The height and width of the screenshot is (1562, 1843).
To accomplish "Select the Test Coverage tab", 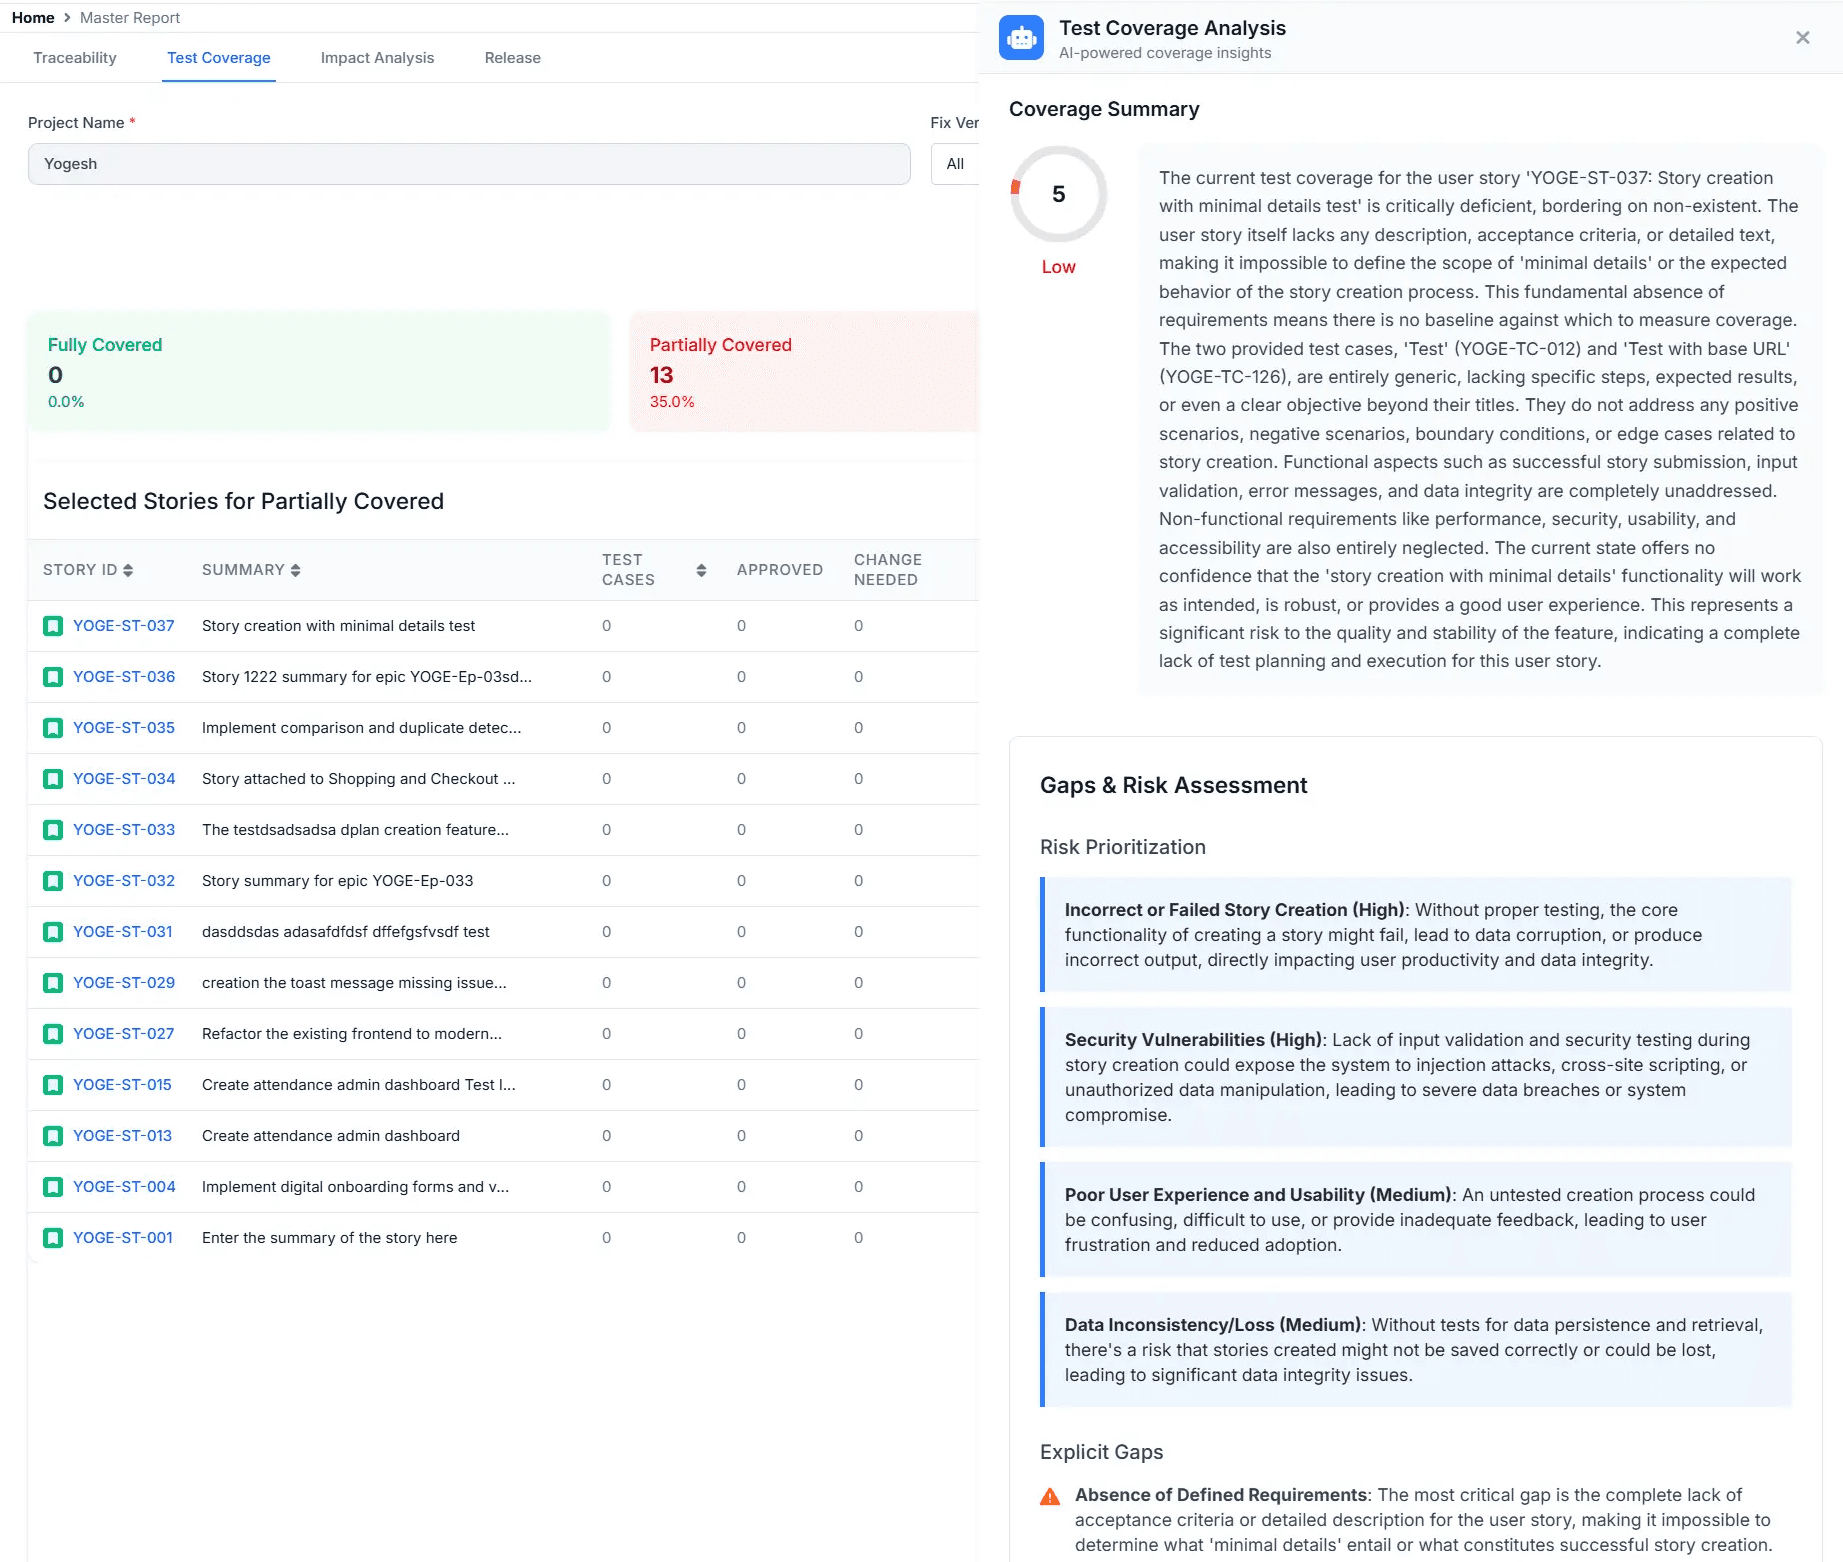I will tap(219, 58).
